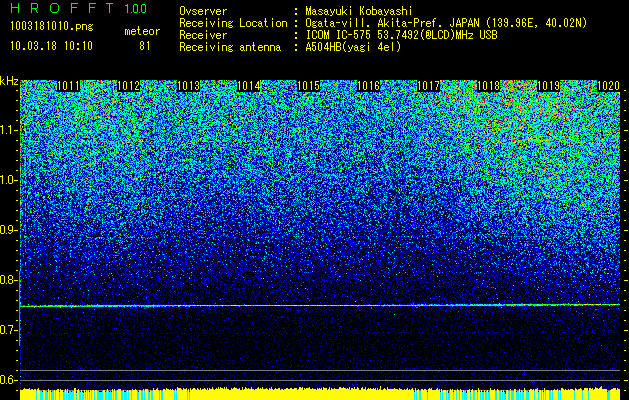The image size is (629, 400).
Task: Click time marker 1020
Action: click(609, 86)
